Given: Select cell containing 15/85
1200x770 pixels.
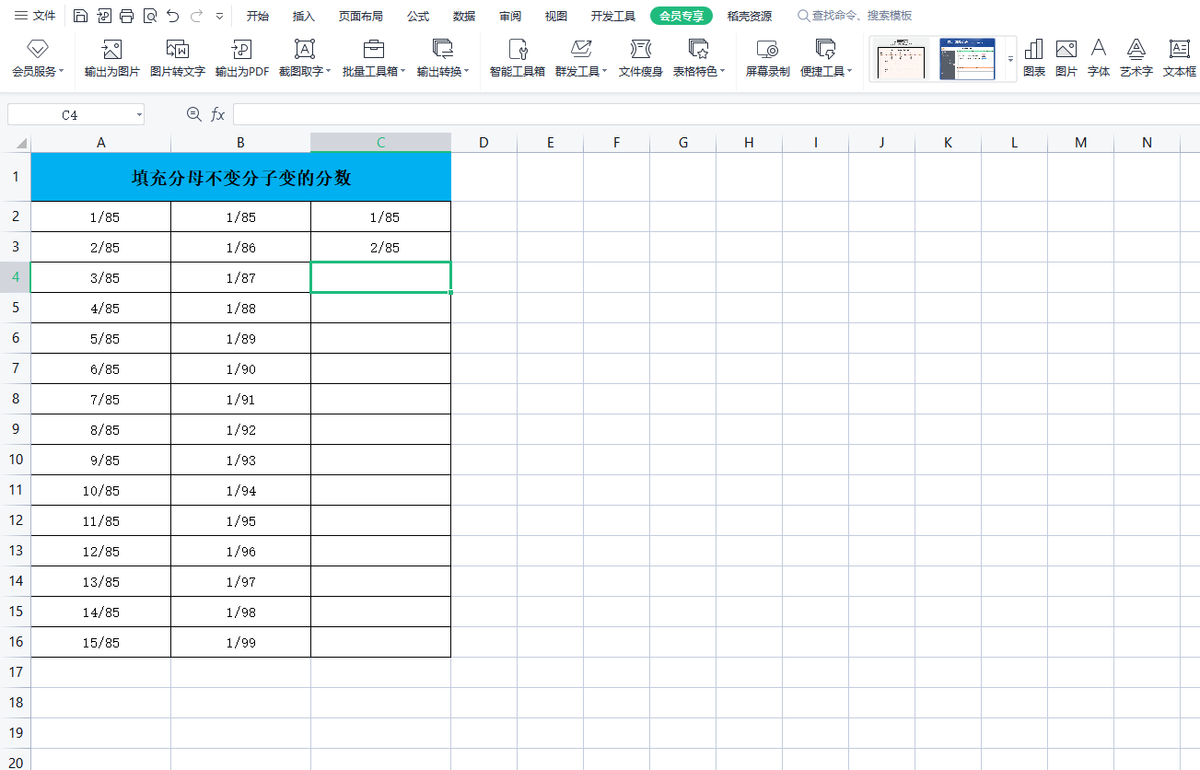Looking at the screenshot, I should pyautogui.click(x=101, y=642).
